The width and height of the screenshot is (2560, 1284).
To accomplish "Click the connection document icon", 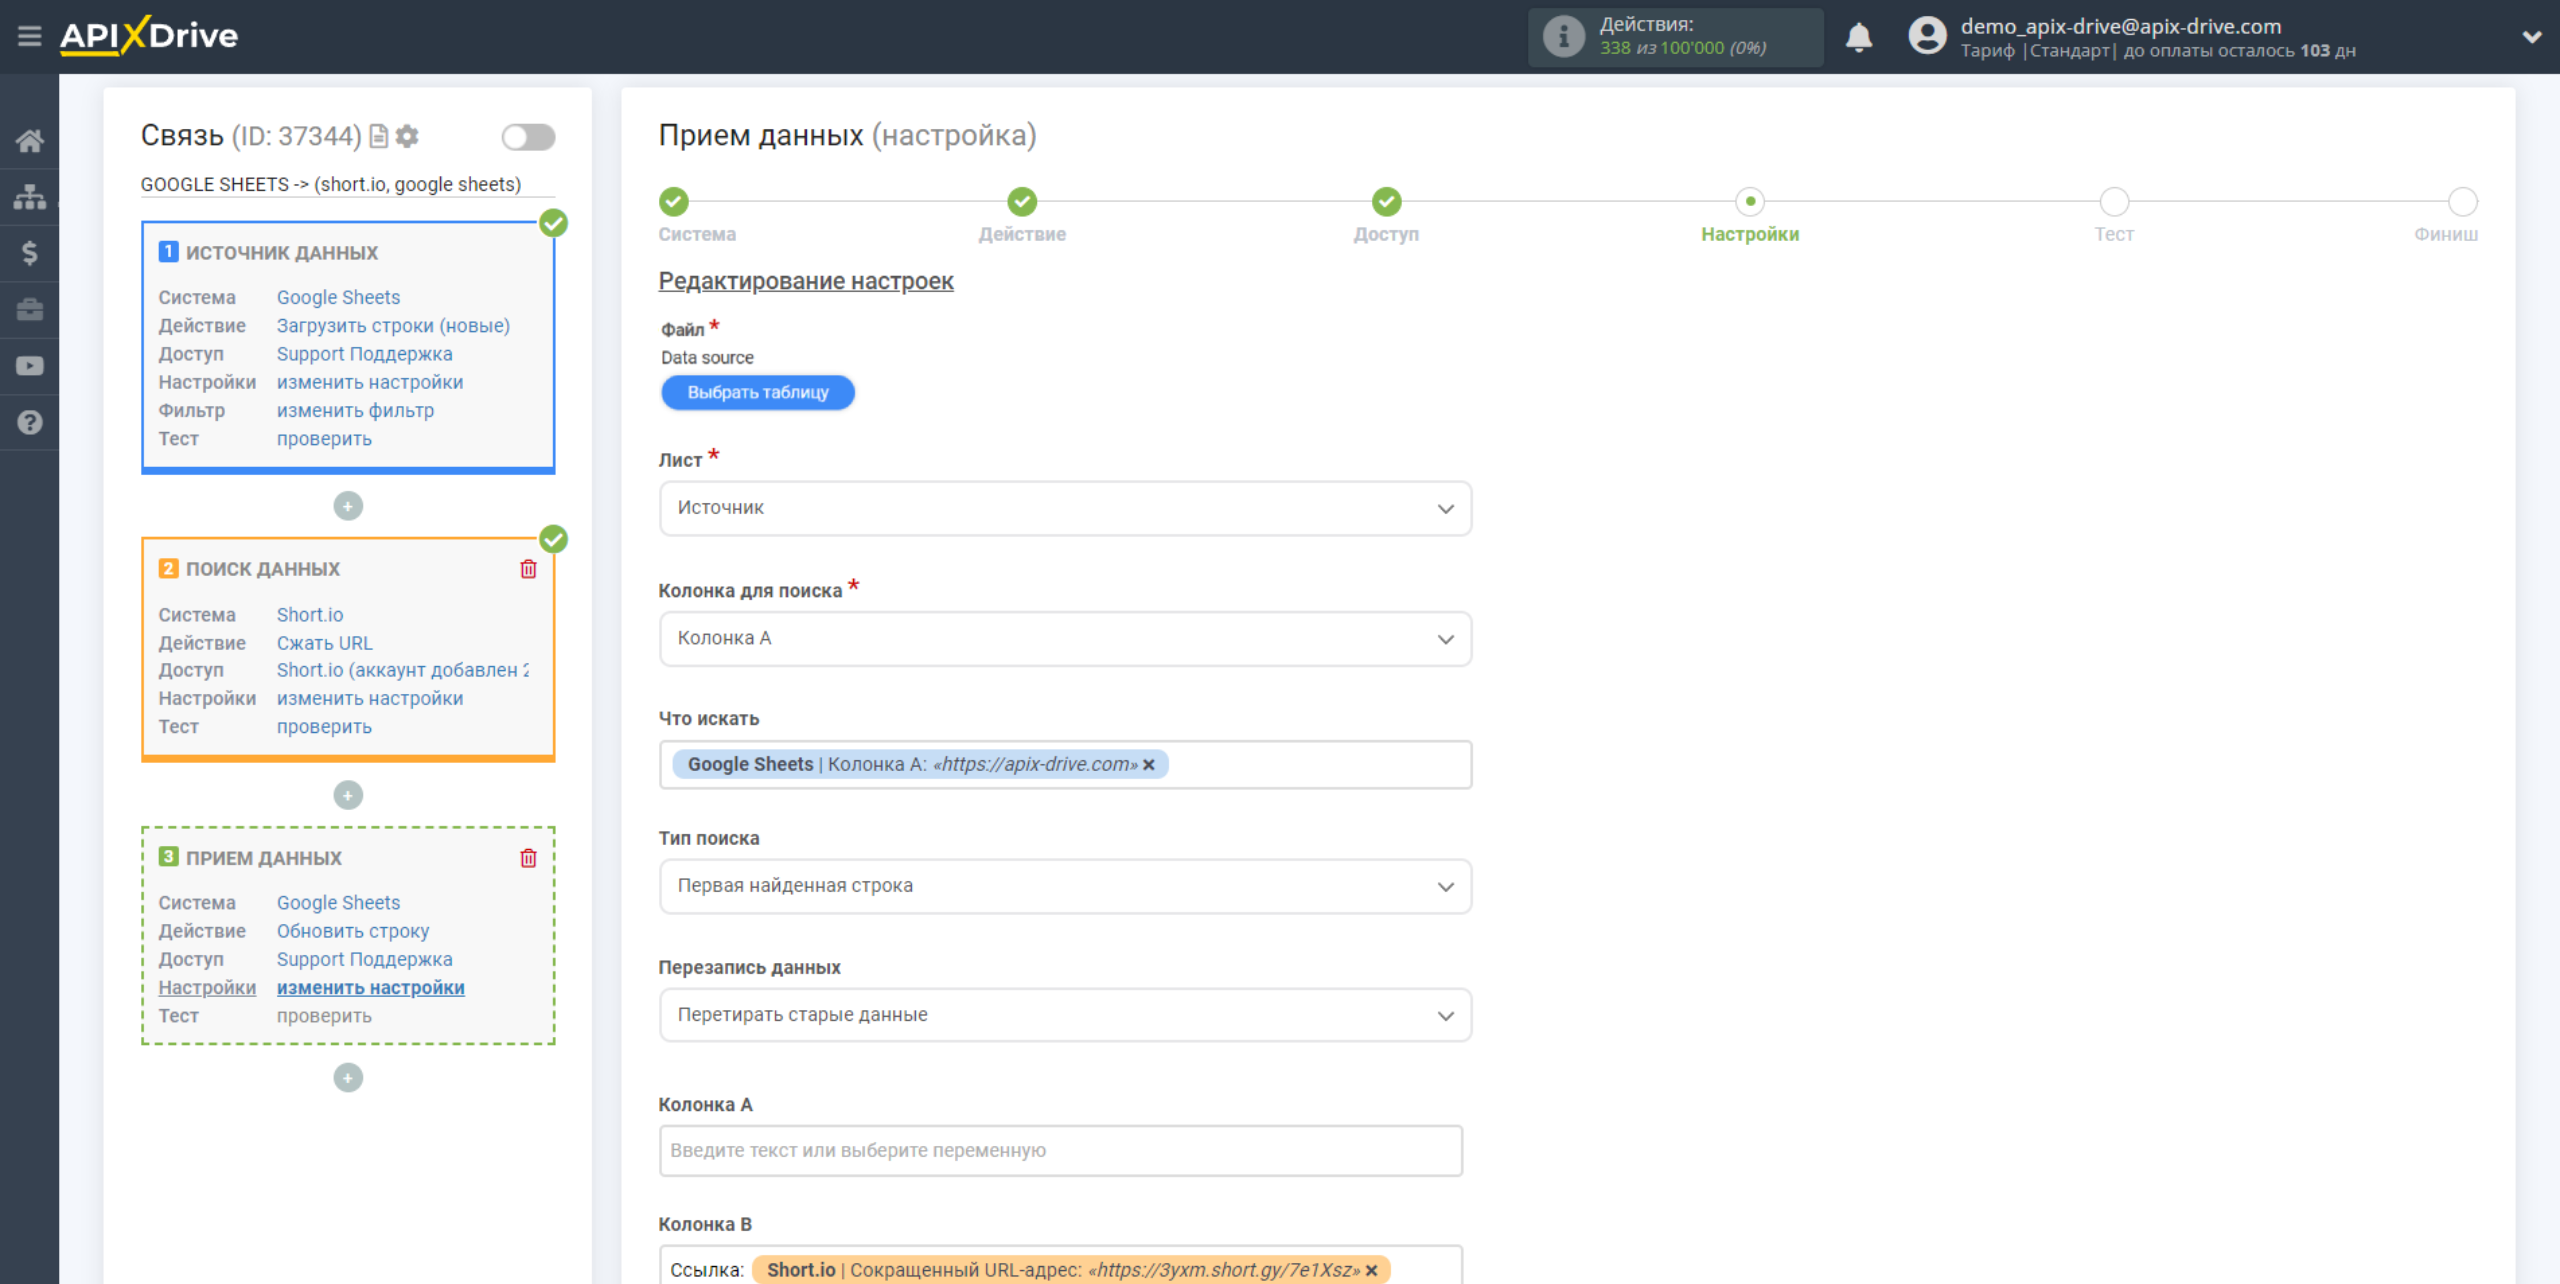I will click(379, 136).
